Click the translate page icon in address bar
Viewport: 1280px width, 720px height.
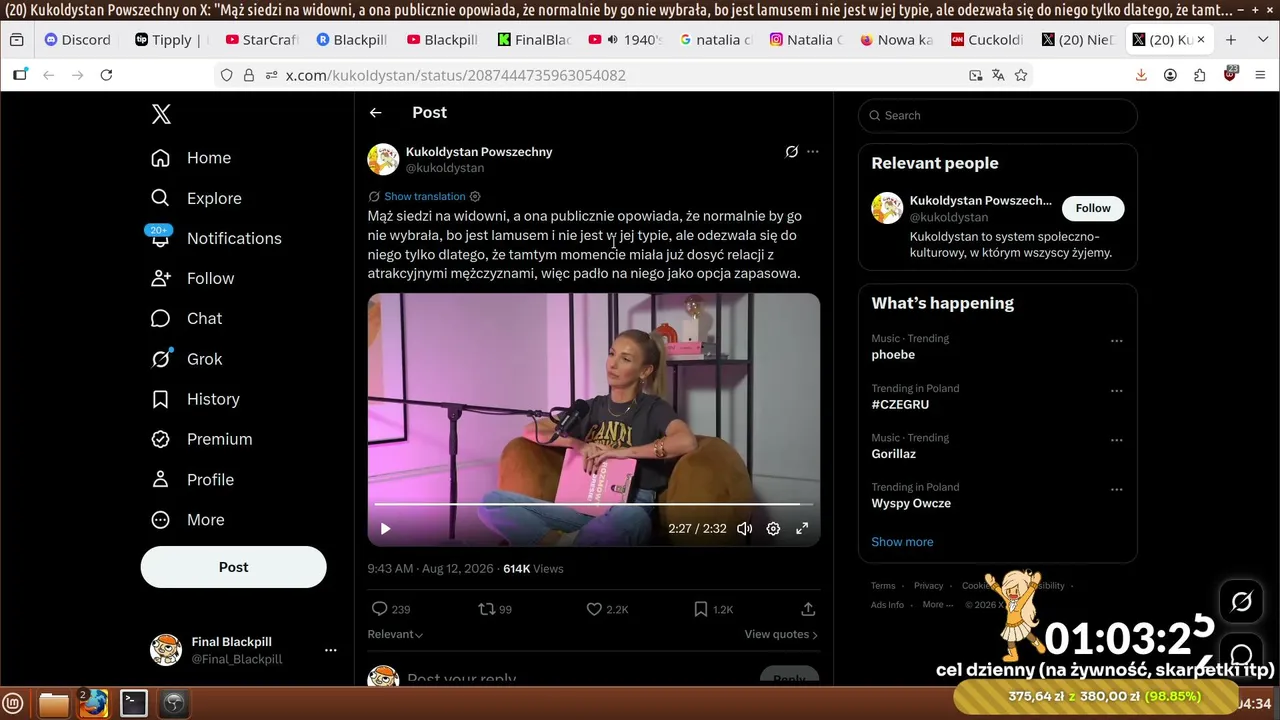998,75
